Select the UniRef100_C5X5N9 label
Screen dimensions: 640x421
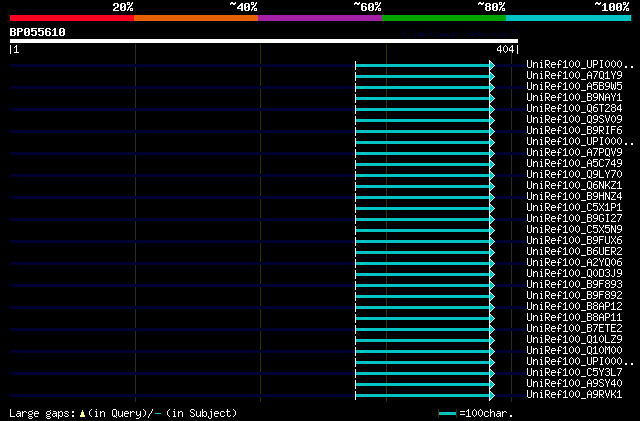coord(574,230)
